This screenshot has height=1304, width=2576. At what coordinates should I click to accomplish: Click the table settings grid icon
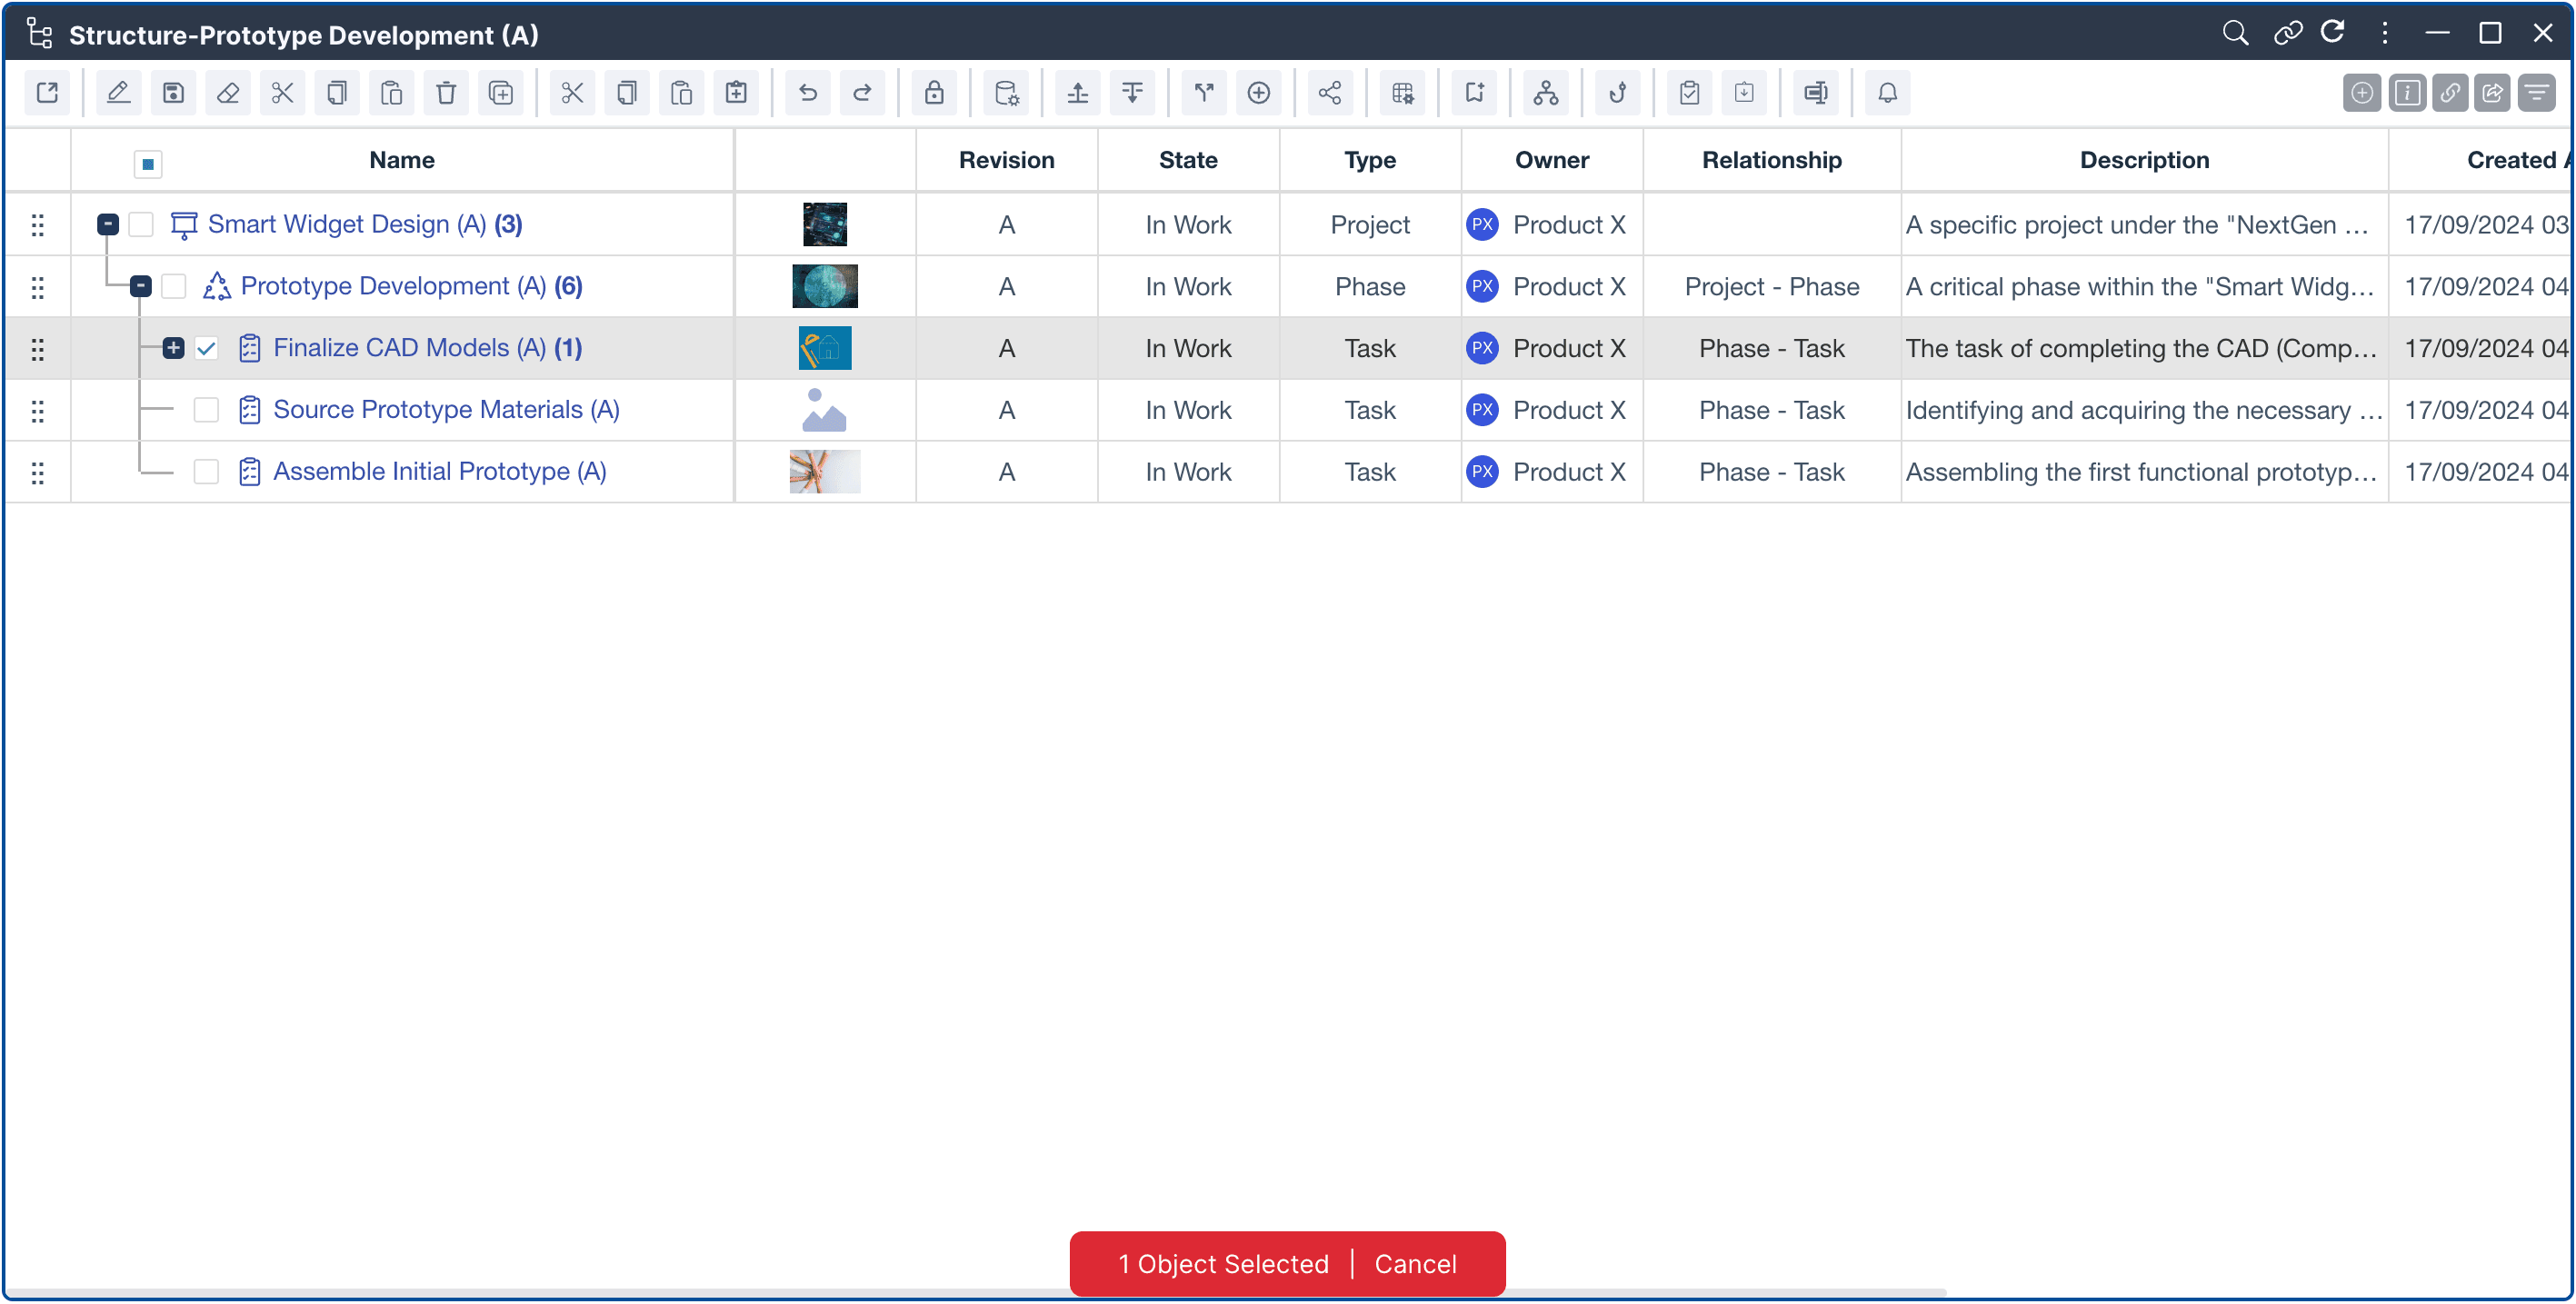click(x=1402, y=93)
